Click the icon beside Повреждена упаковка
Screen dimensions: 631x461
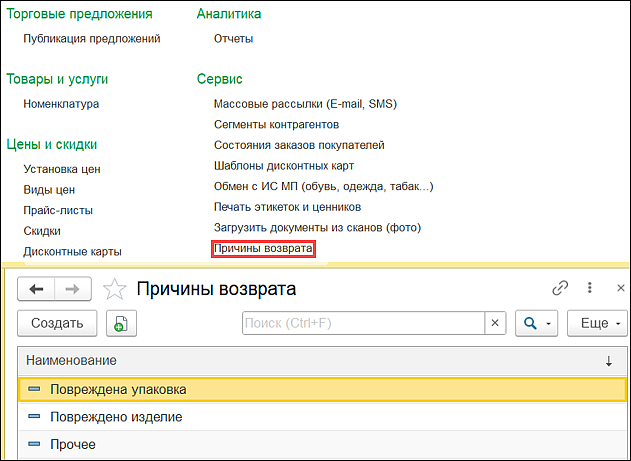pyautogui.click(x=35, y=389)
